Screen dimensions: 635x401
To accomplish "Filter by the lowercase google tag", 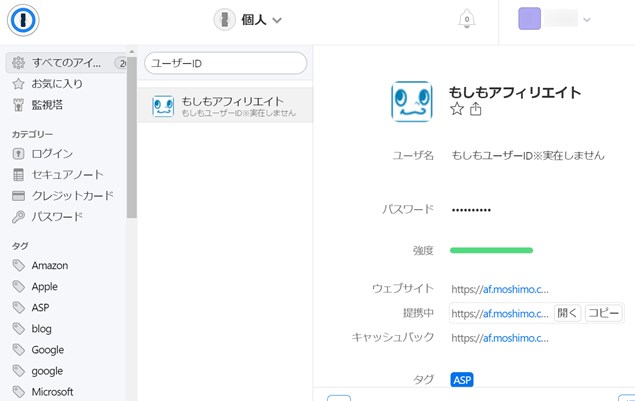I will click(47, 371).
